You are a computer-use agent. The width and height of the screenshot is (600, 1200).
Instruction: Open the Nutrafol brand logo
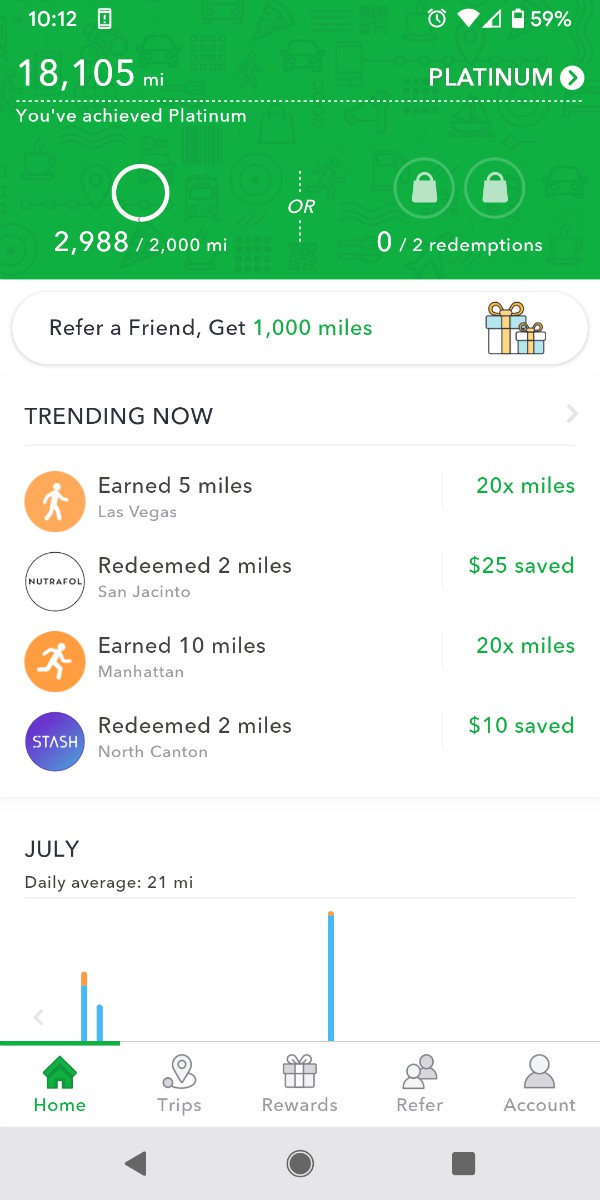click(x=55, y=581)
